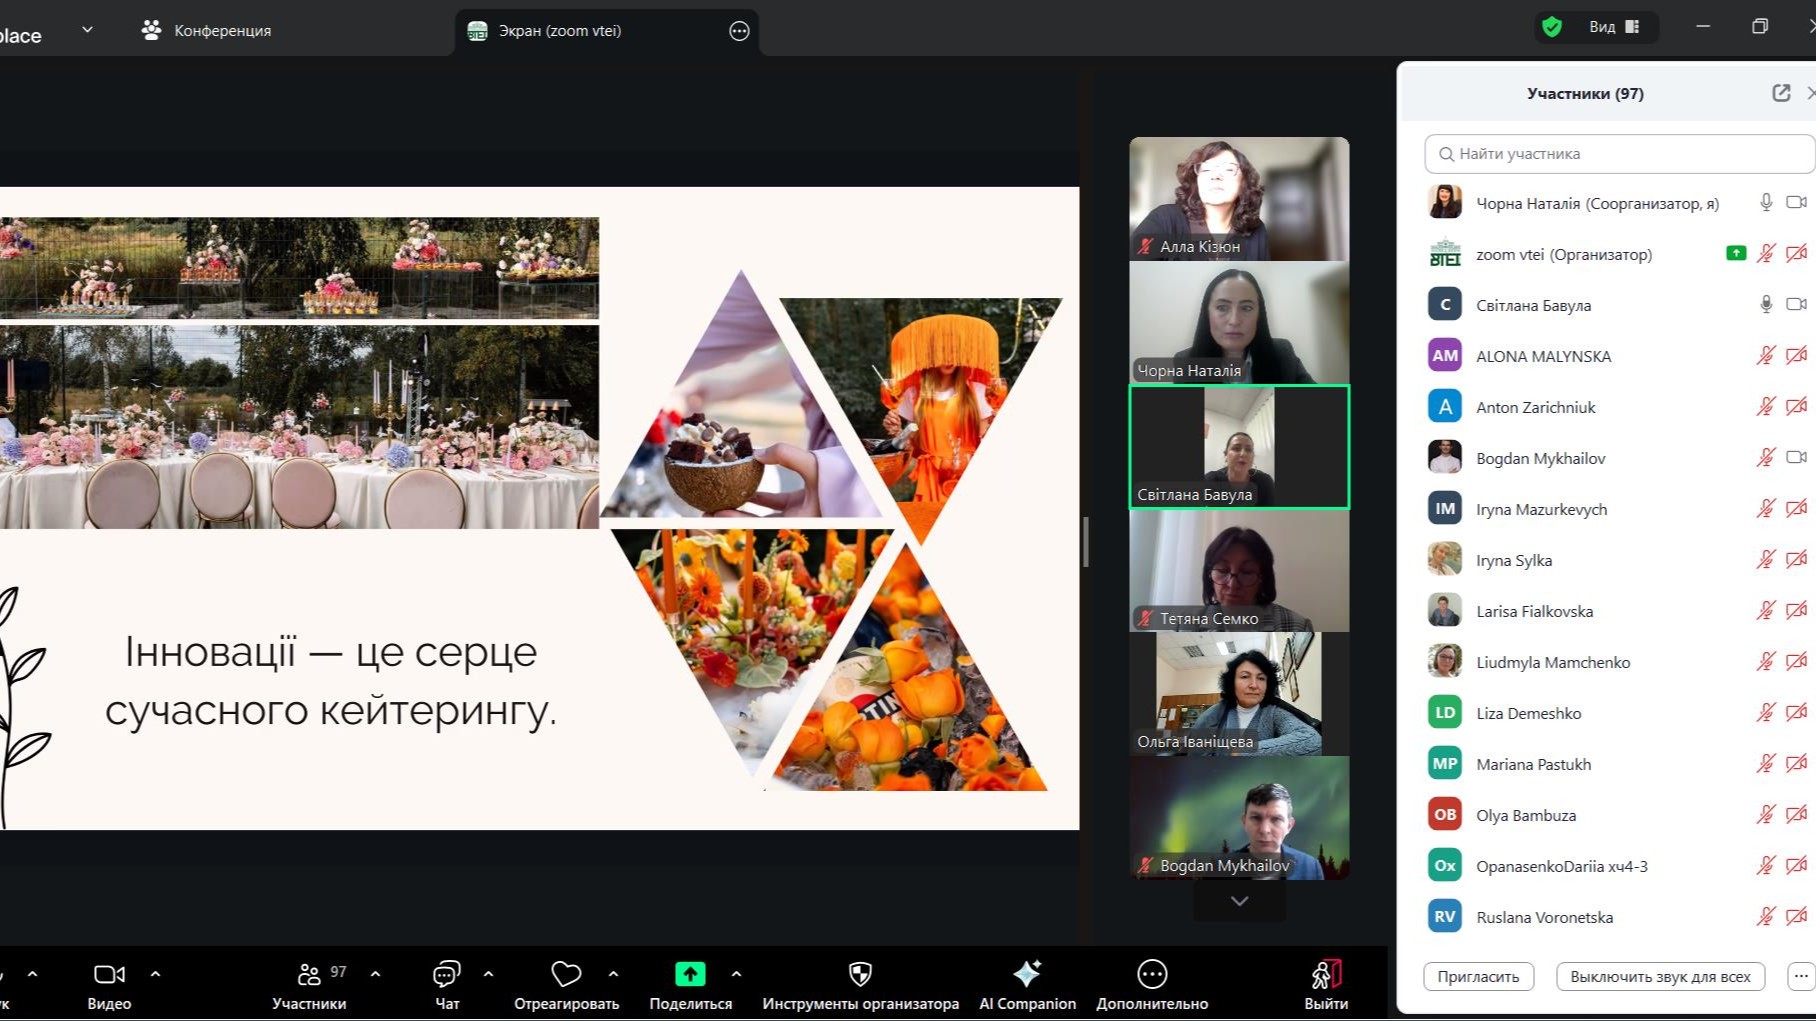The height and width of the screenshot is (1021, 1816).
Task: Click the Leave meeting icon
Action: pos(1326,974)
